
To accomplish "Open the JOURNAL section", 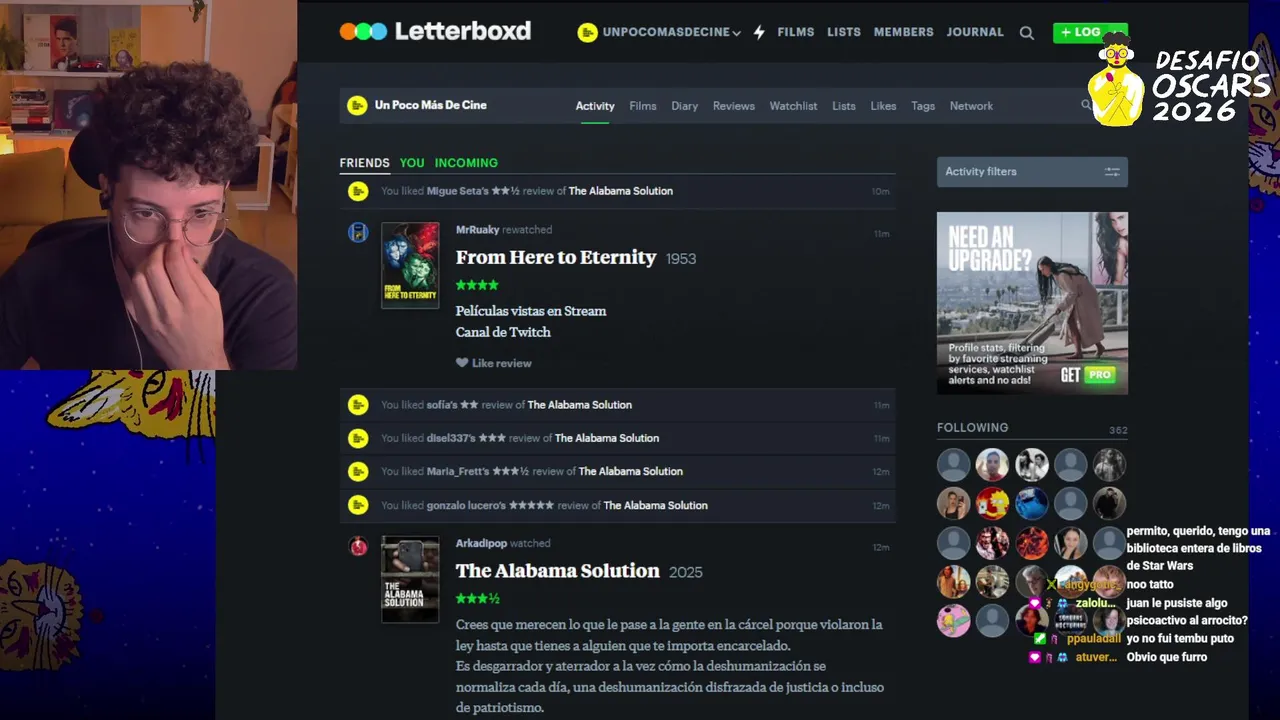I will (975, 32).
